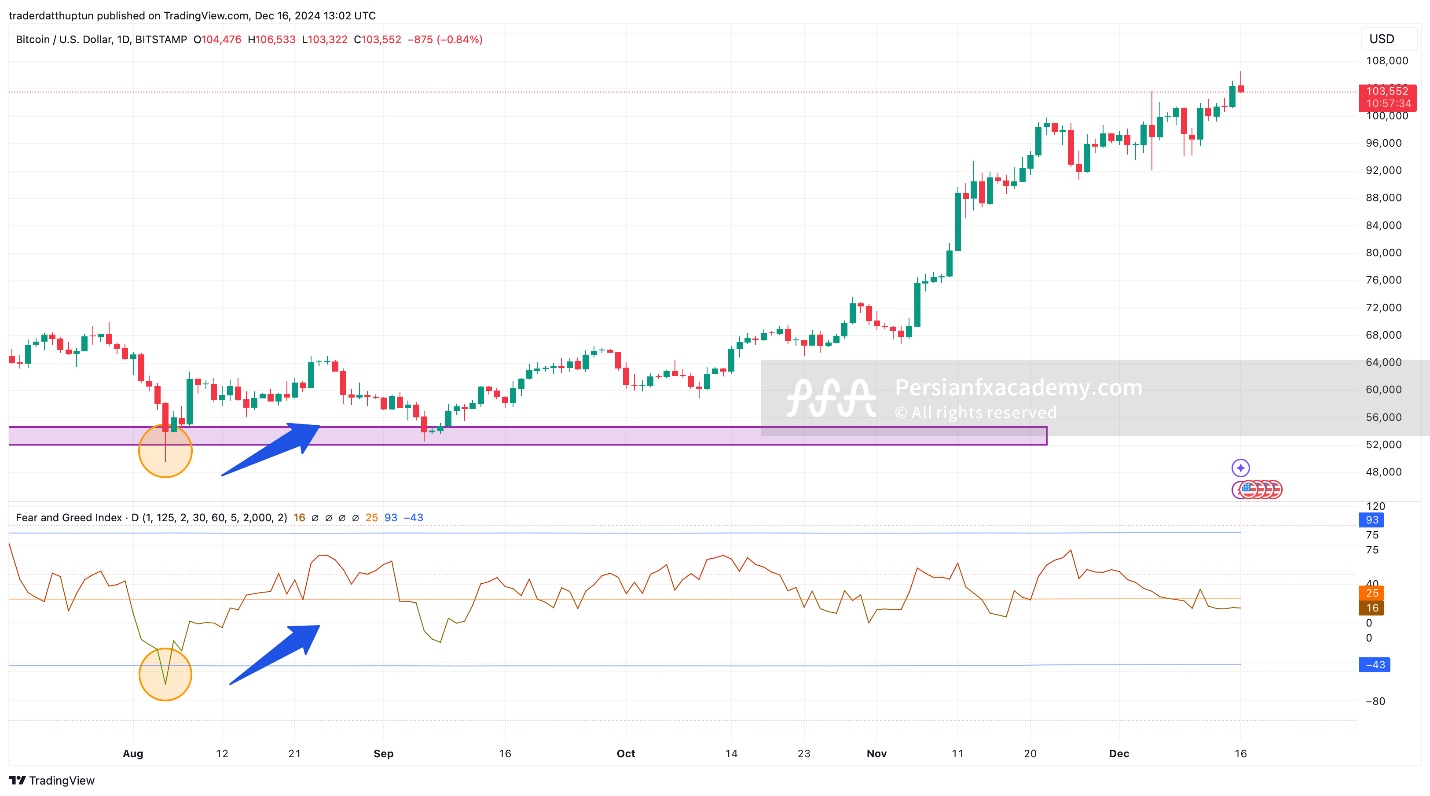The image size is (1430, 796).
Task: Click the −875 (−0.84%) change value
Action: tap(445, 40)
